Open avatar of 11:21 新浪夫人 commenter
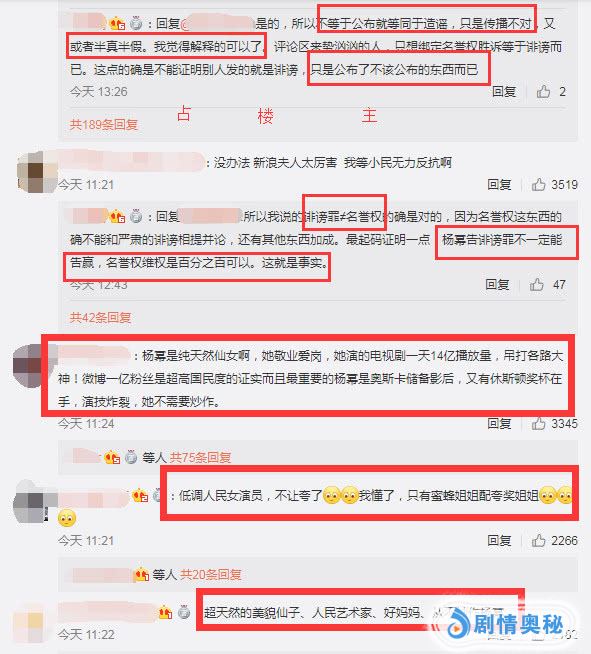The width and height of the screenshot is (591, 654). [x=36, y=172]
